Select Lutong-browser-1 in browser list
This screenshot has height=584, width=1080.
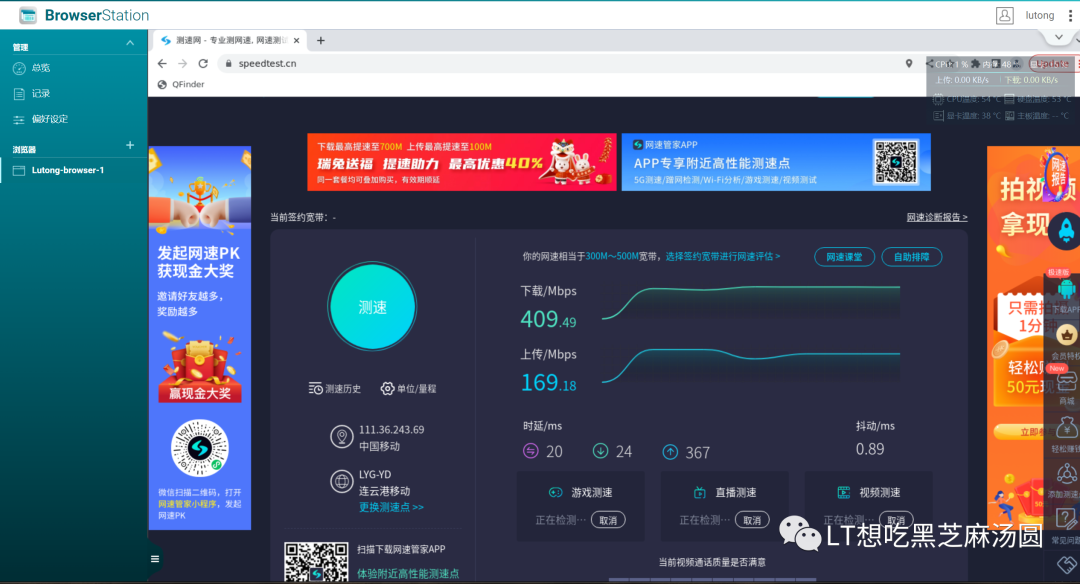tap(68, 170)
